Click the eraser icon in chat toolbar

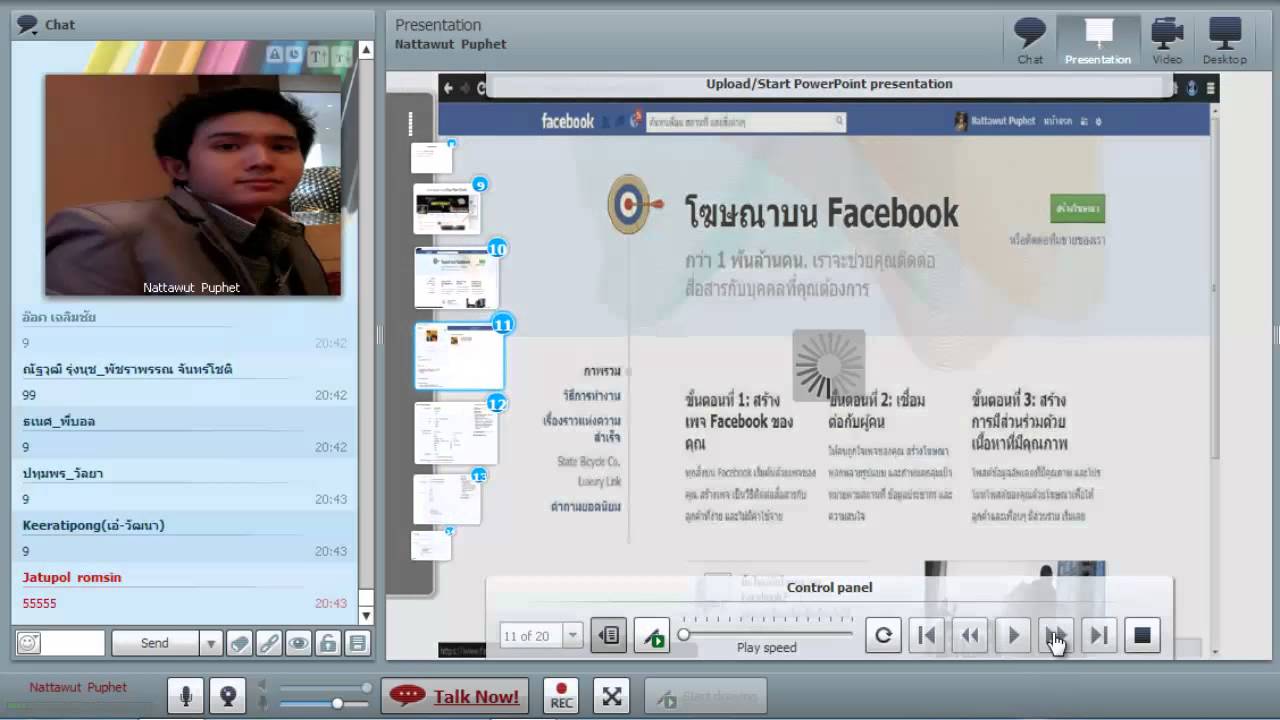(239, 643)
